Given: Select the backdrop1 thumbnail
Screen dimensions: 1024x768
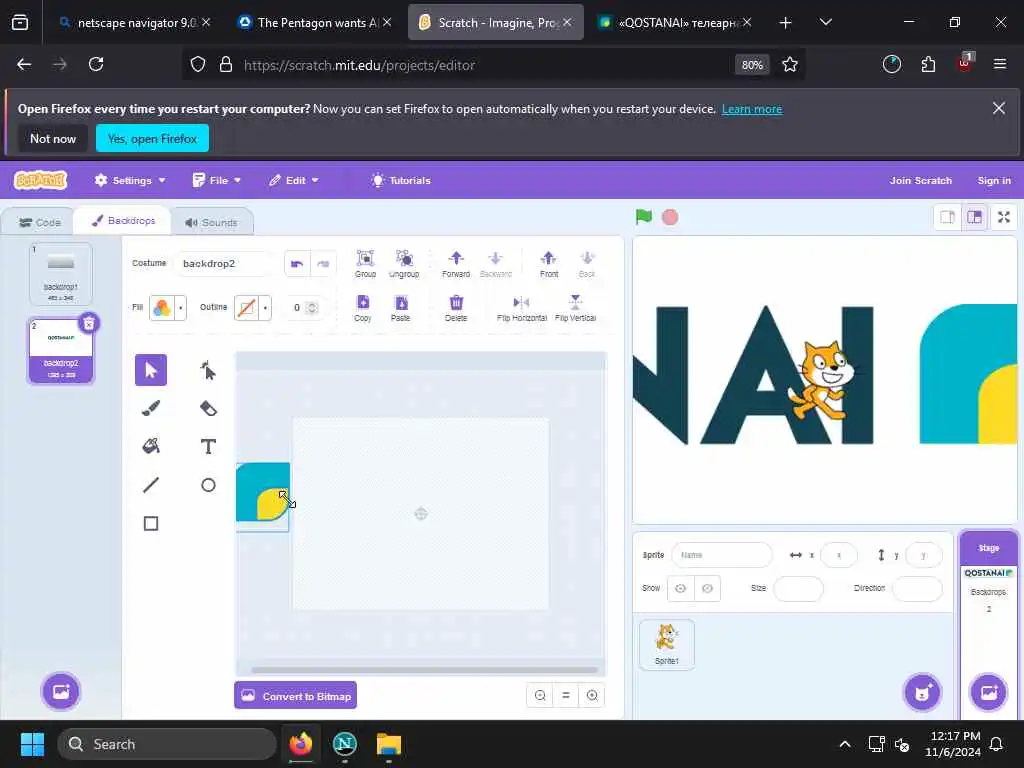Looking at the screenshot, I should (x=61, y=274).
